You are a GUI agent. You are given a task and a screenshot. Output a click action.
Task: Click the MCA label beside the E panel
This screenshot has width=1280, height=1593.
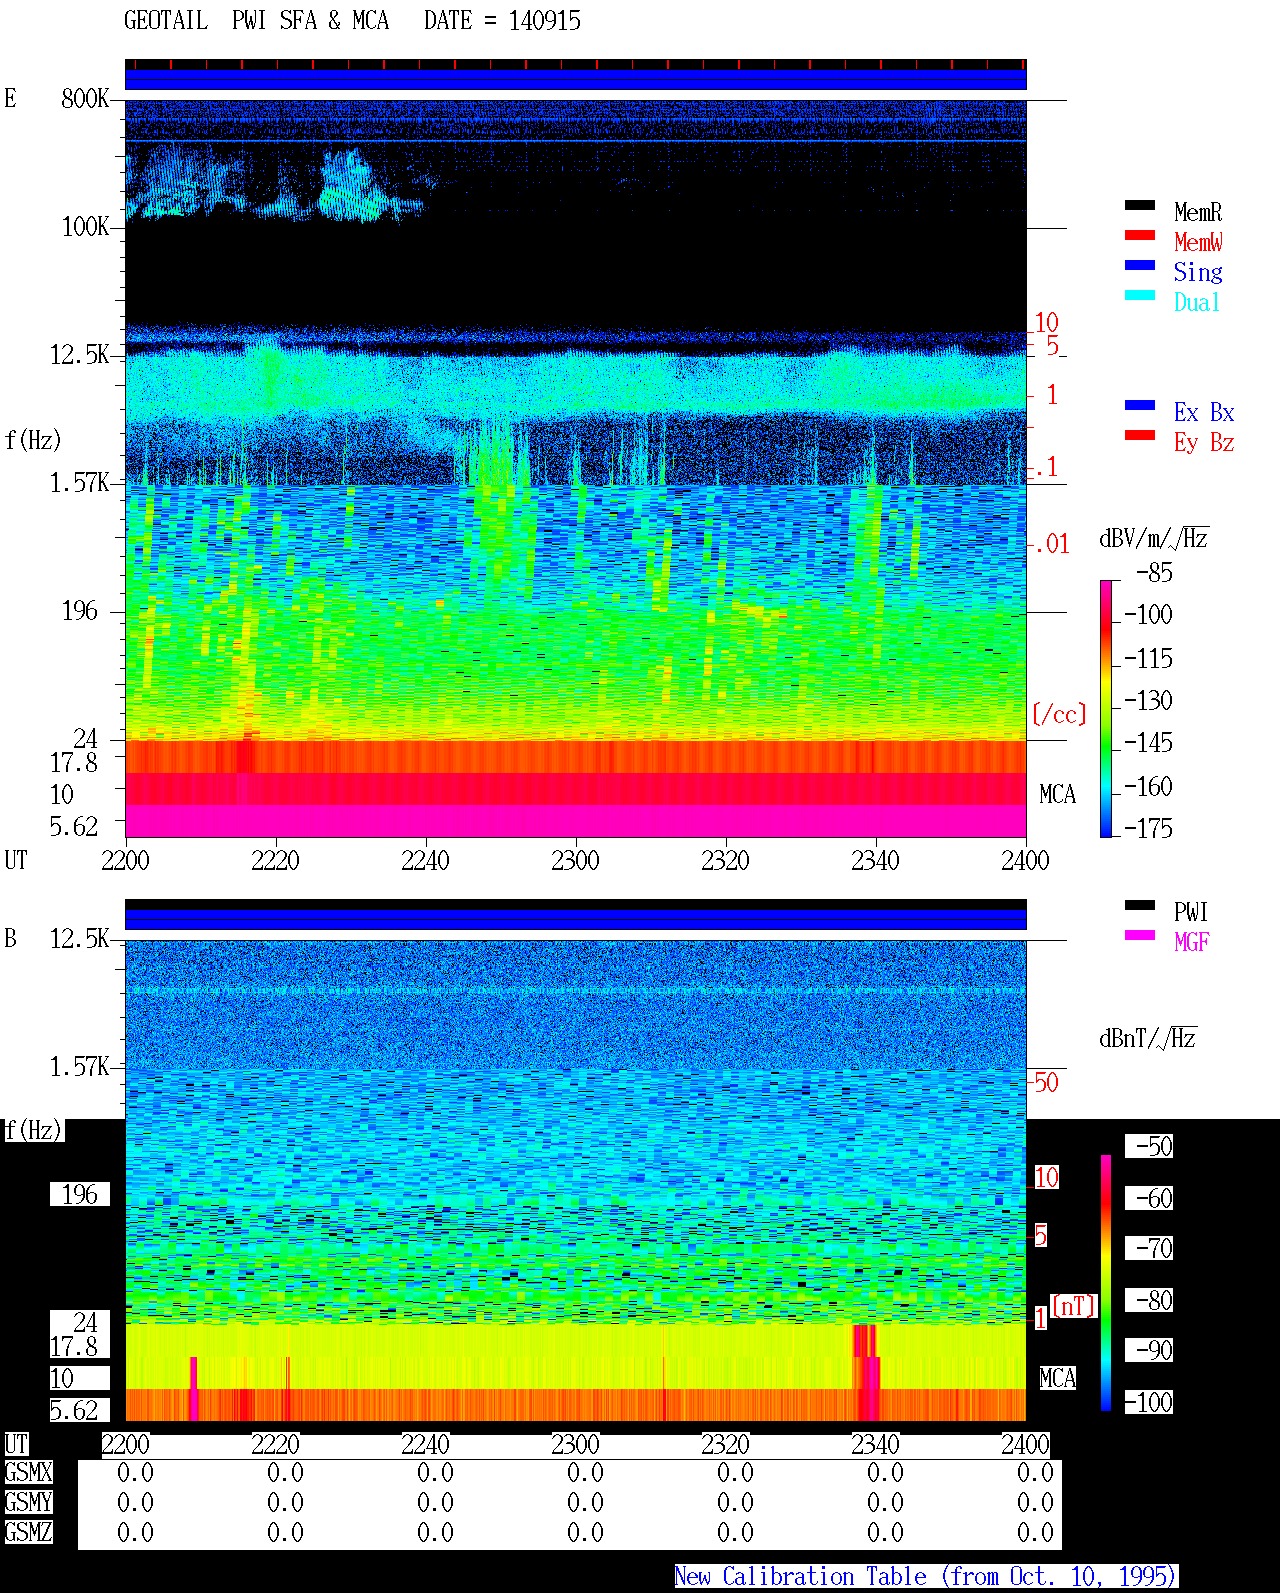[x=1057, y=795]
